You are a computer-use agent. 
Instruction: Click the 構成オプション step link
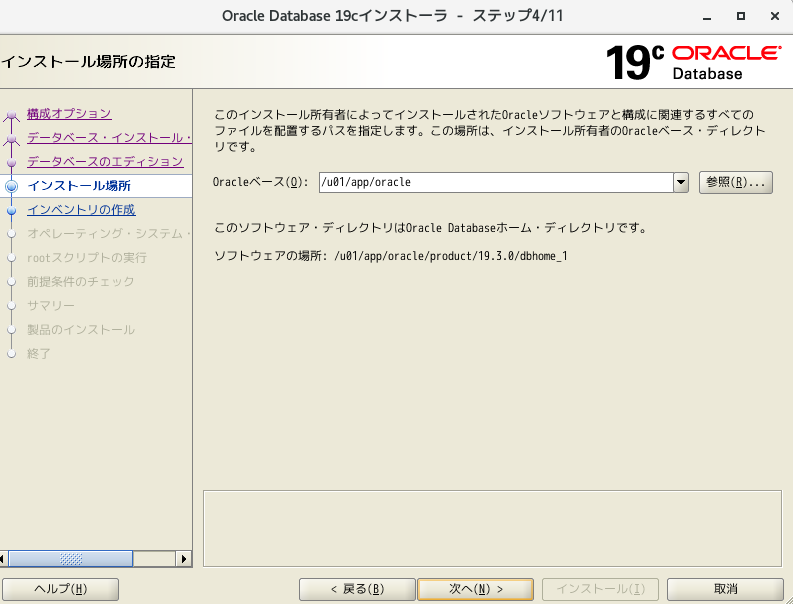click(69, 114)
